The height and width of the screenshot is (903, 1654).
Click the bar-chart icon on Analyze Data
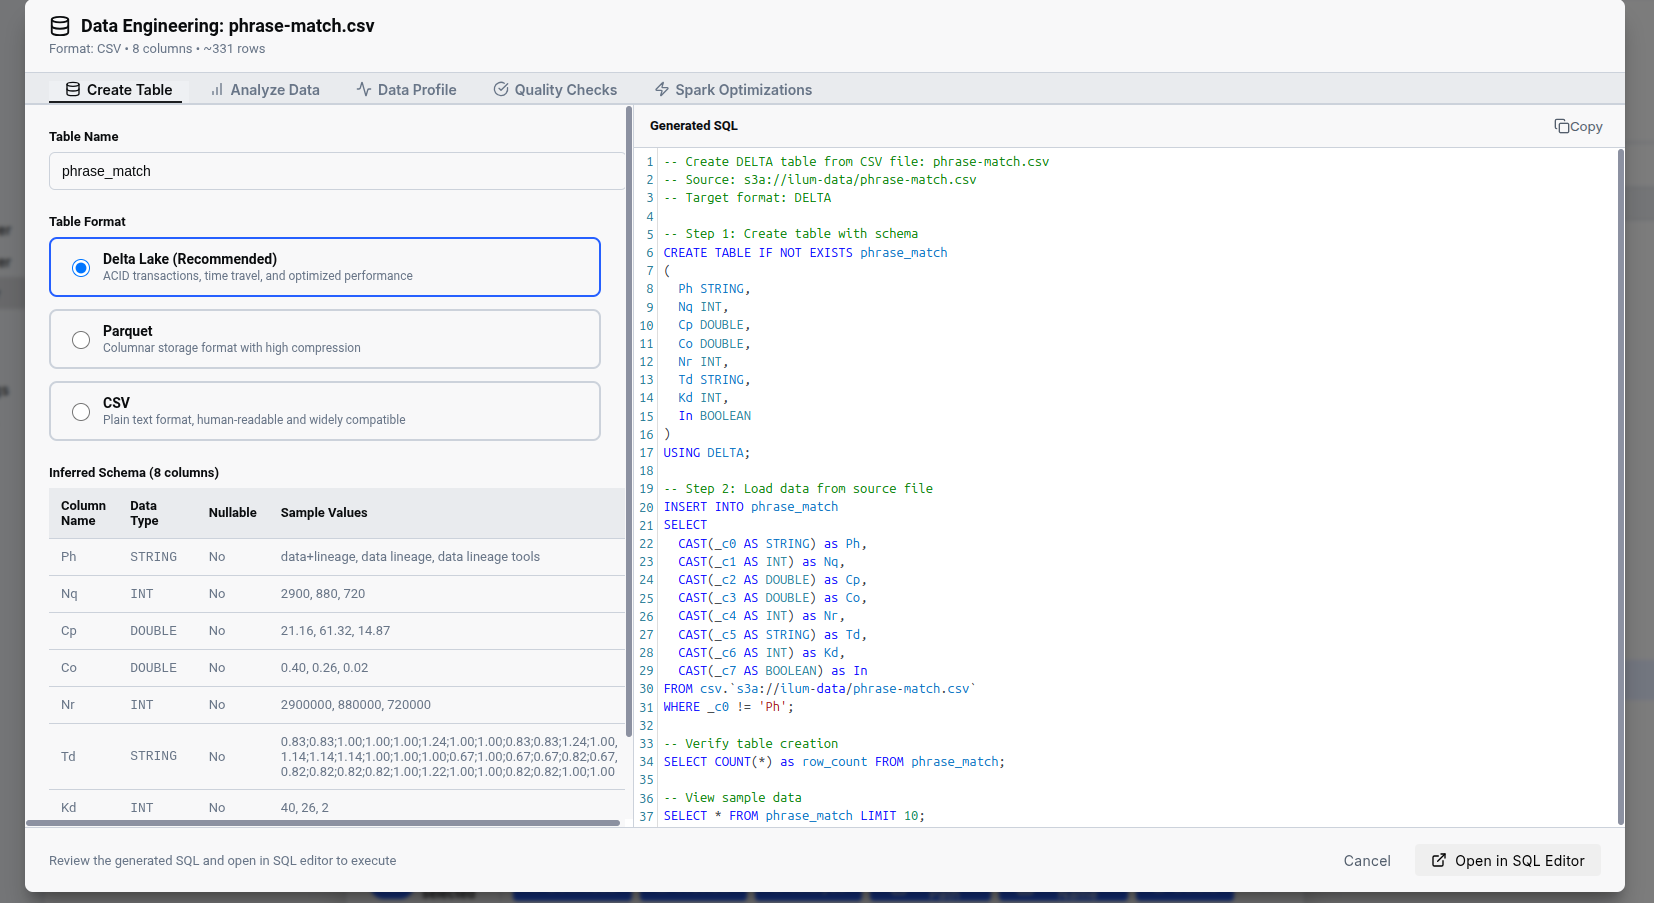[215, 89]
